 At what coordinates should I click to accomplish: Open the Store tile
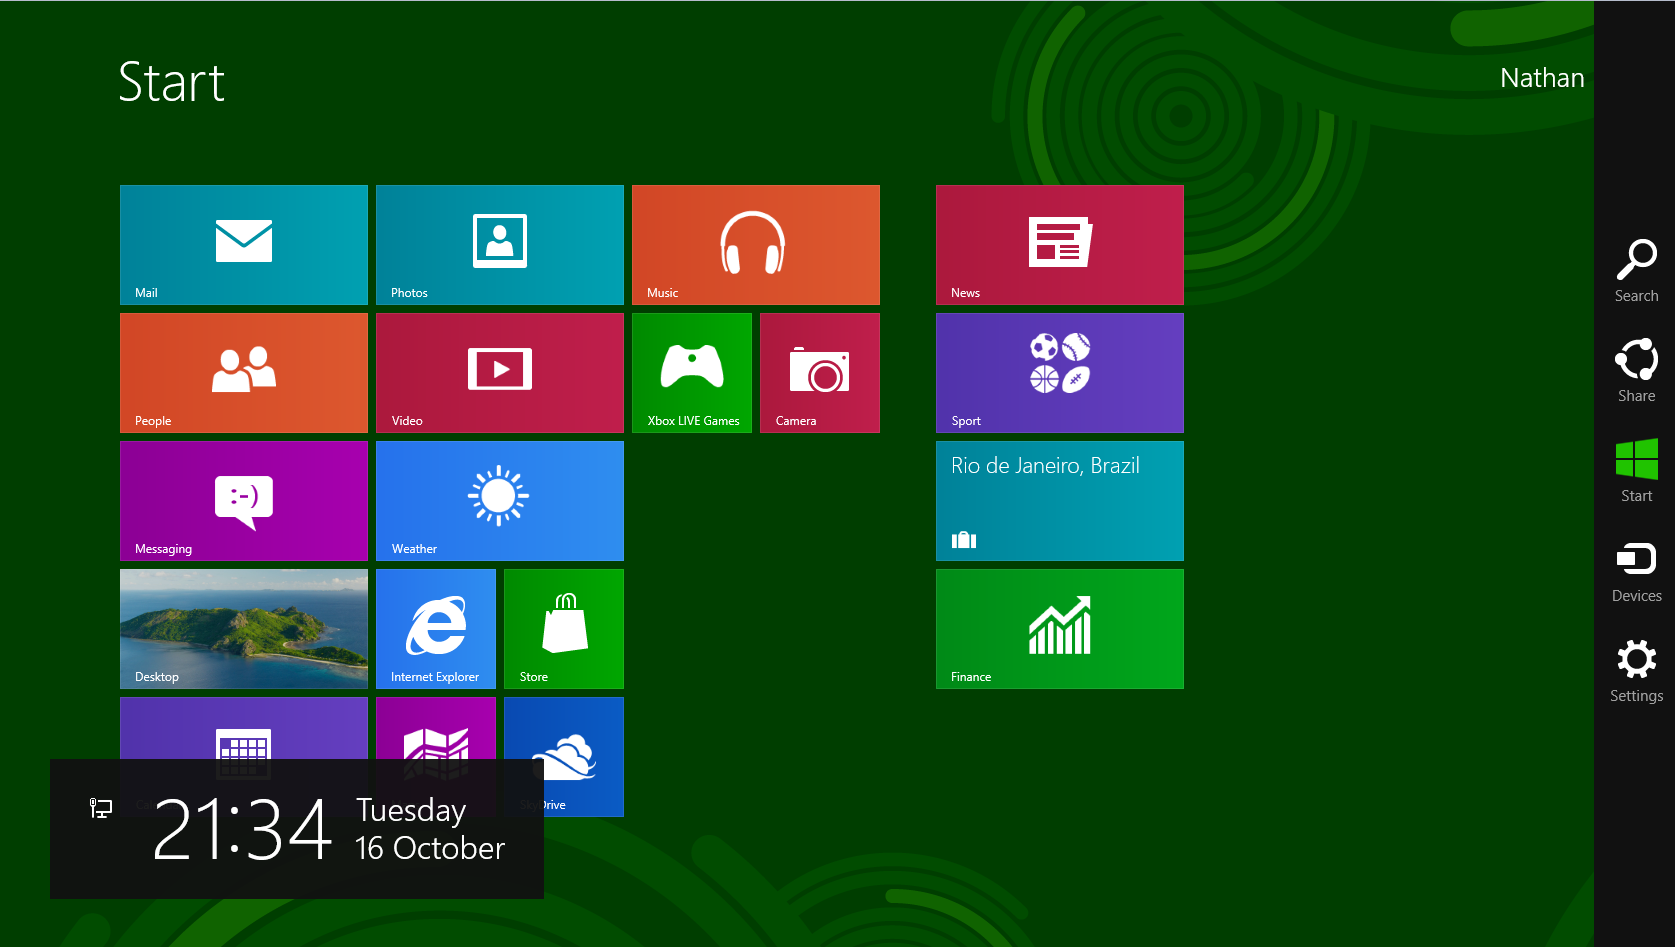[x=564, y=629]
